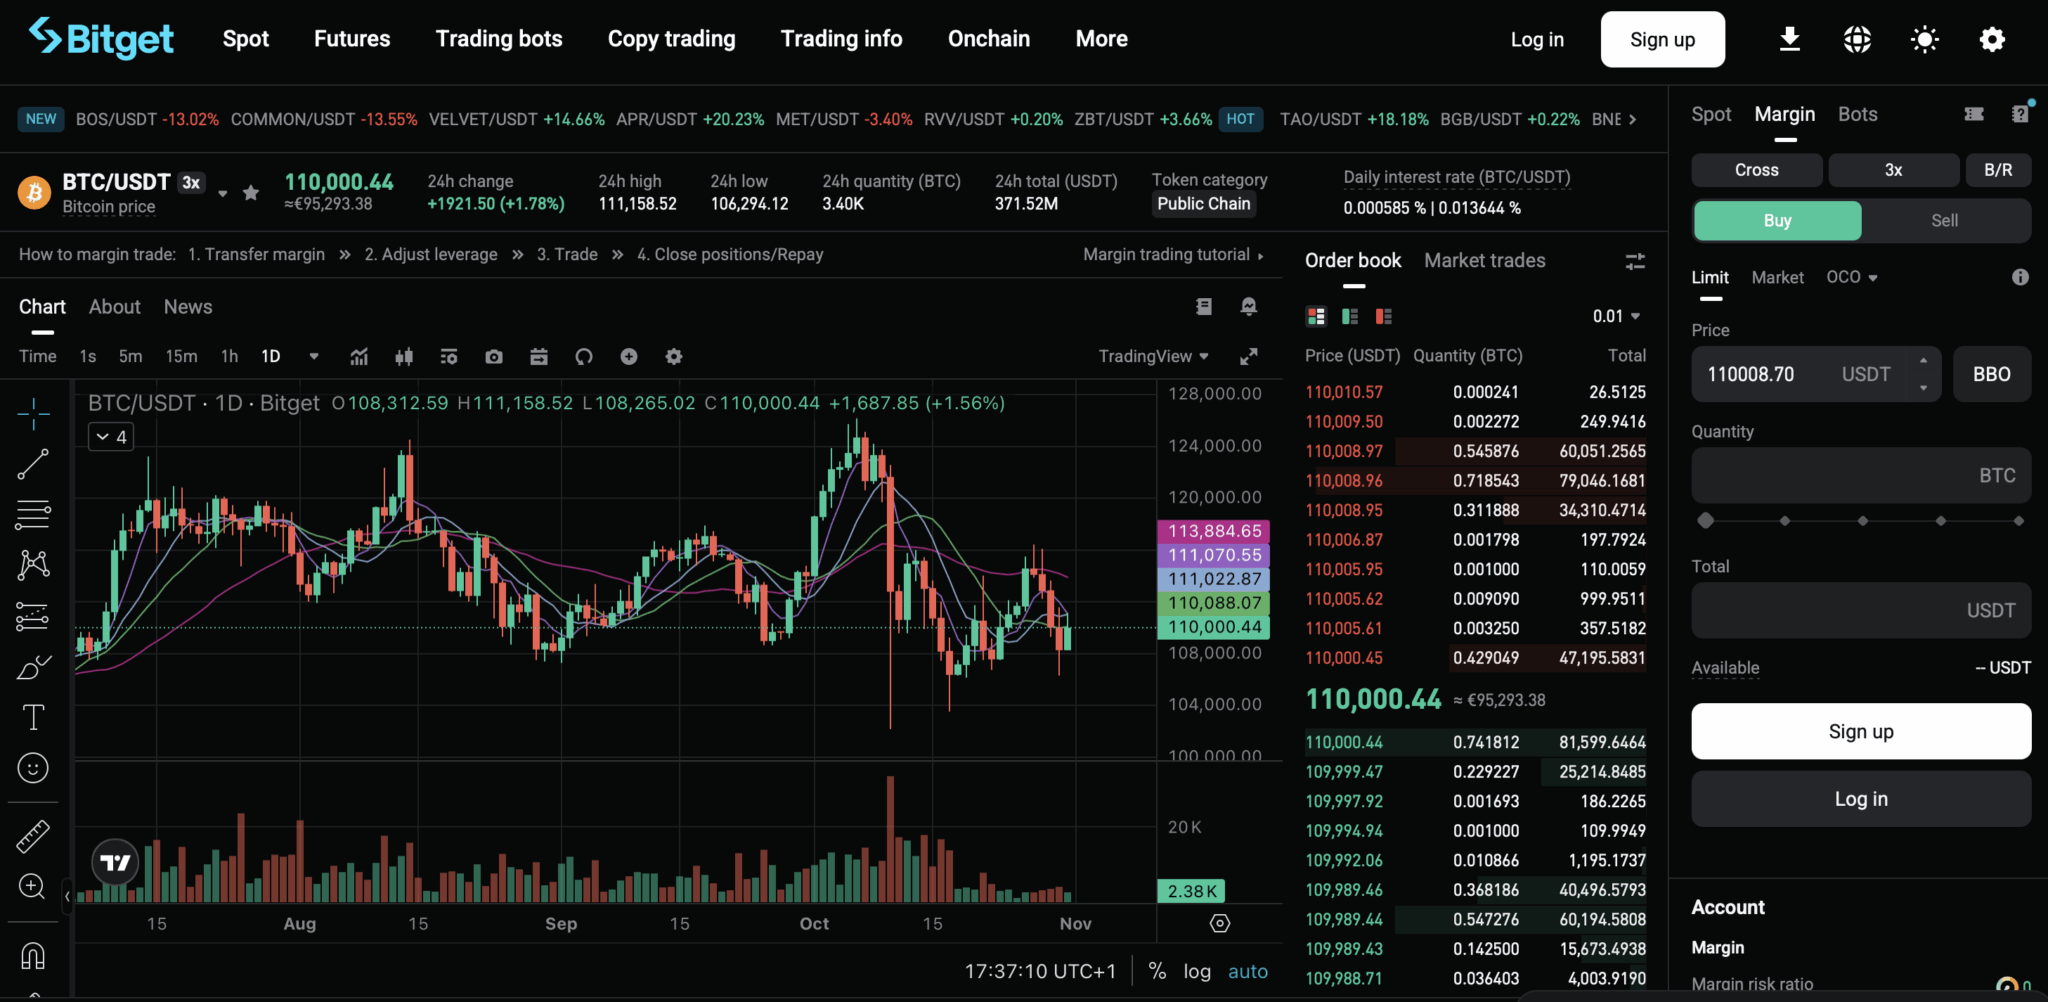Toggle the Buy side in the order panel
2048x1002 pixels.
(1776, 220)
